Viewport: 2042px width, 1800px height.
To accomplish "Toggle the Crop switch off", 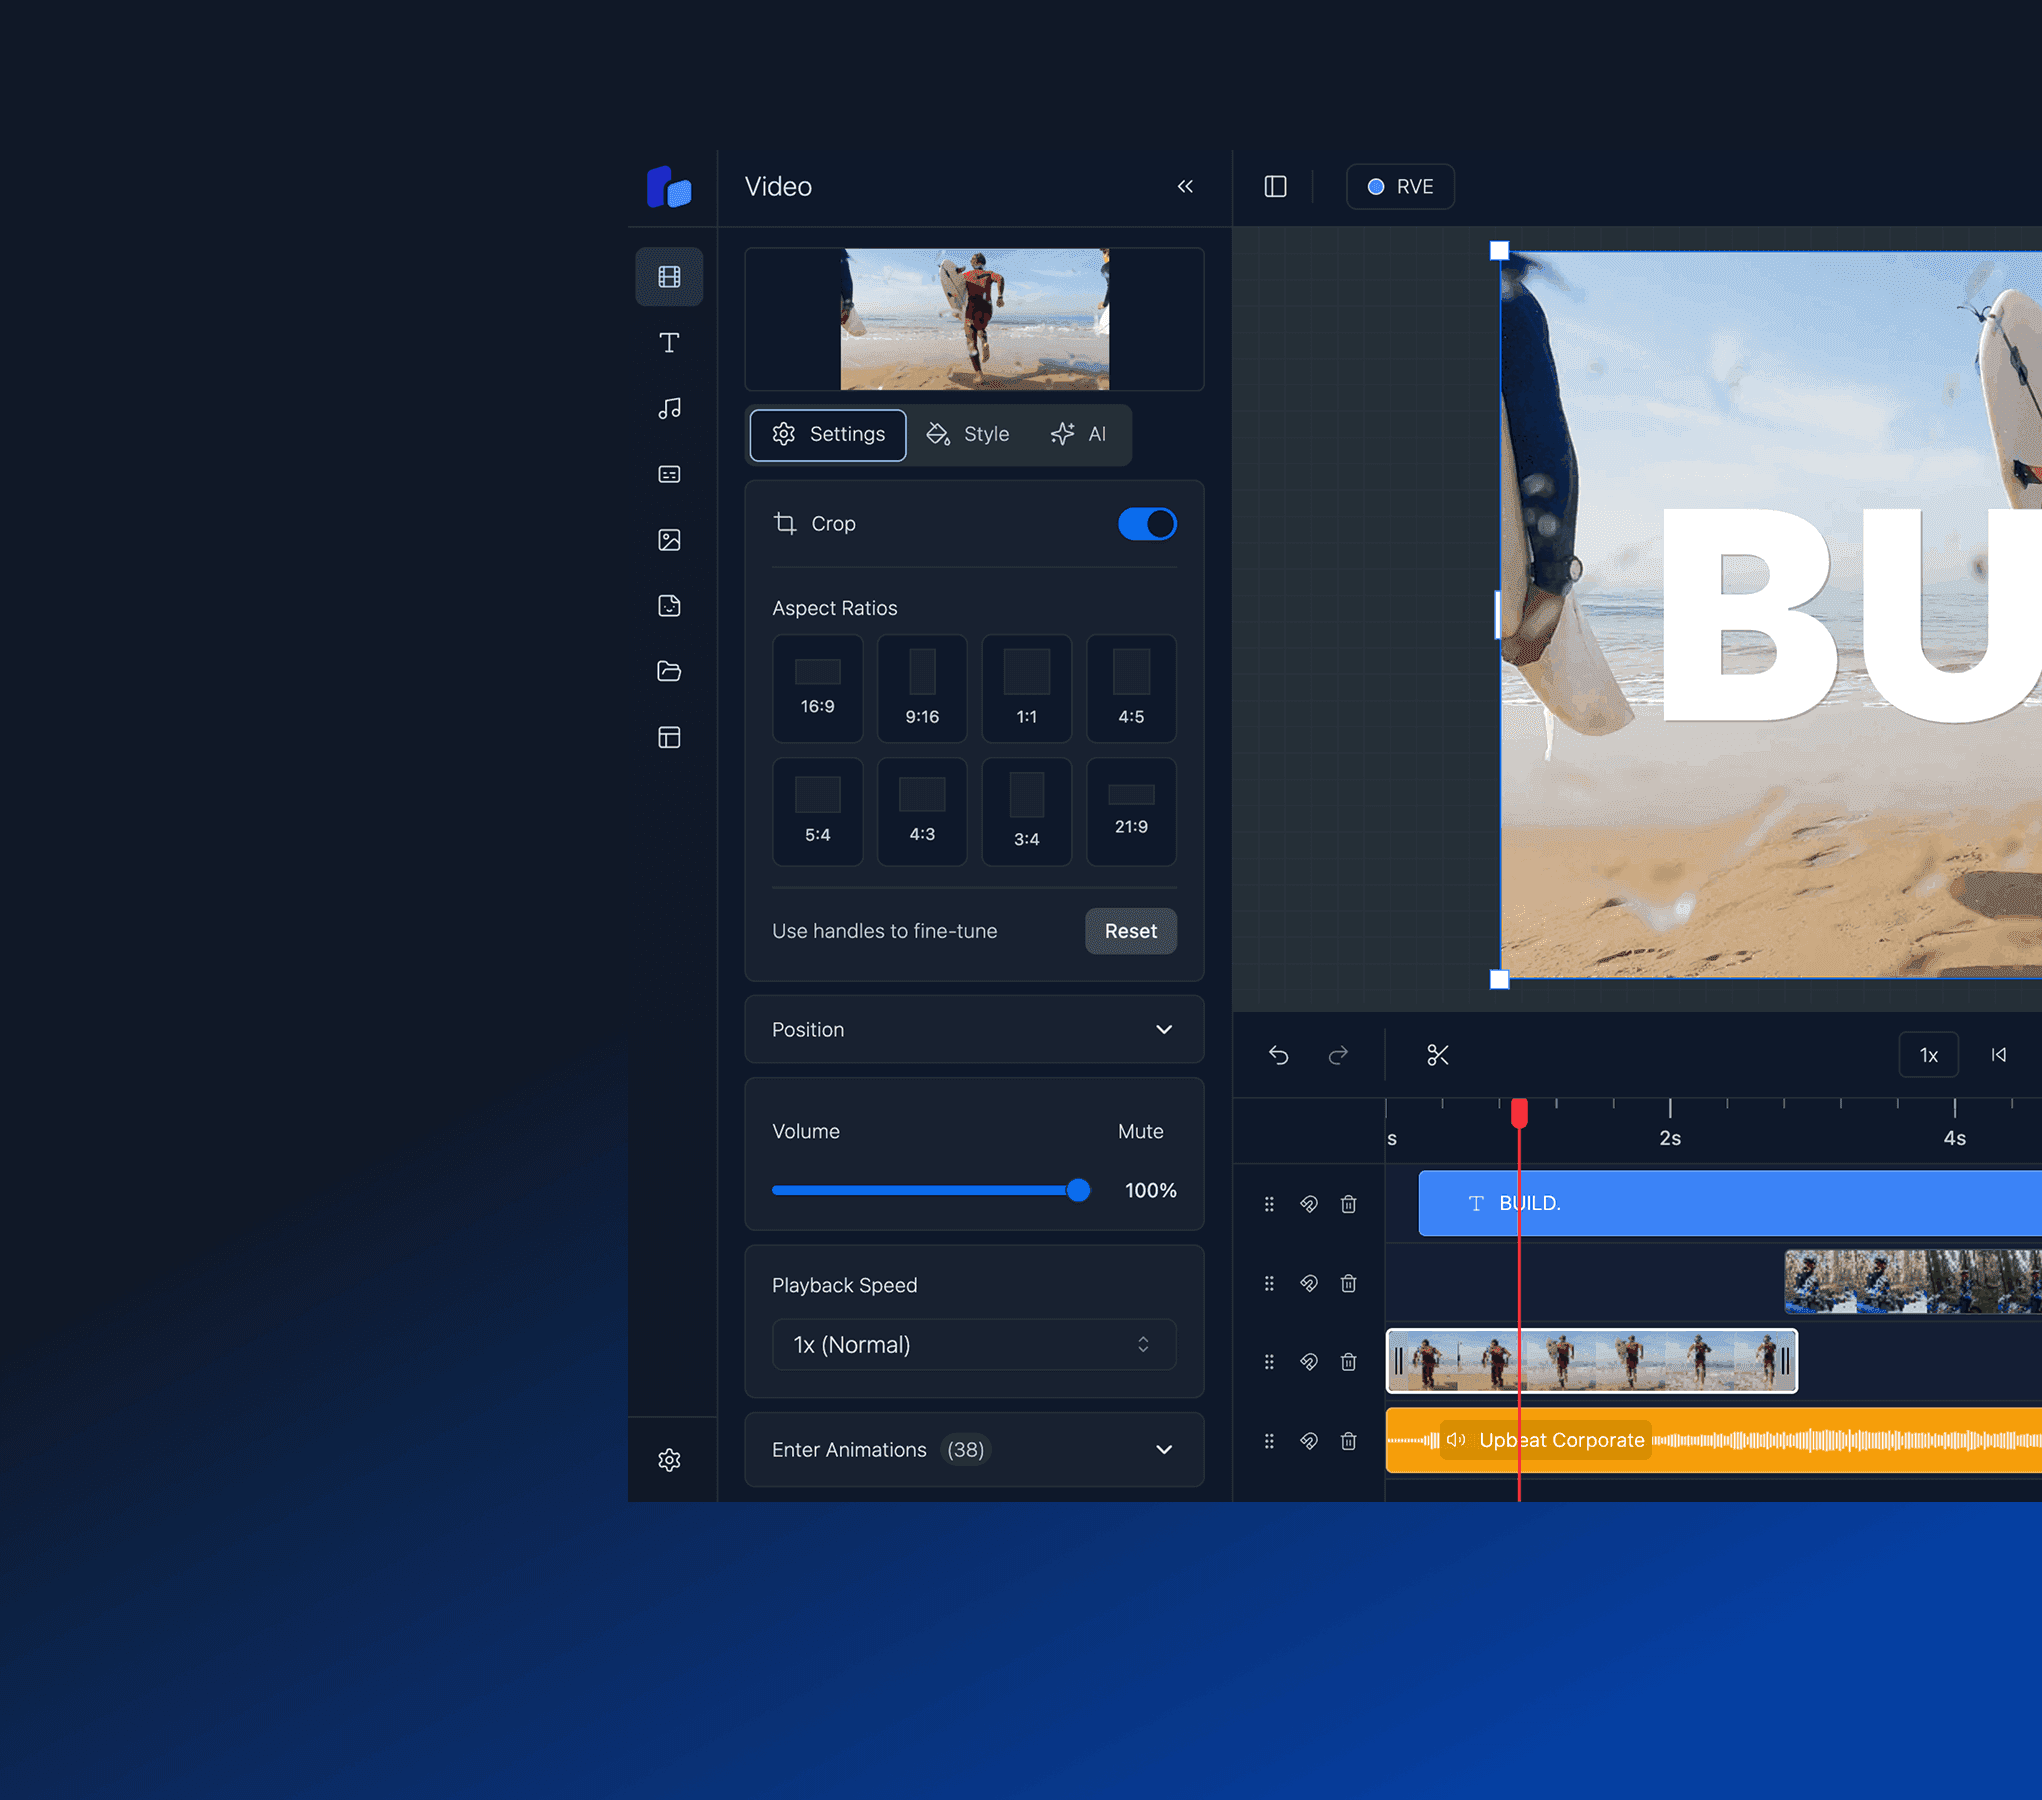I will pyautogui.click(x=1146, y=524).
